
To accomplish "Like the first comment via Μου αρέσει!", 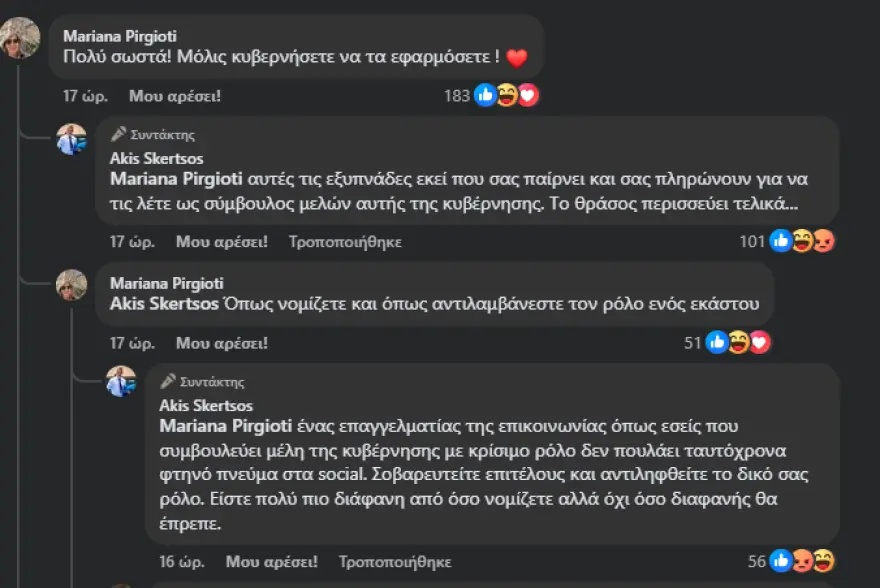I will pos(175,96).
